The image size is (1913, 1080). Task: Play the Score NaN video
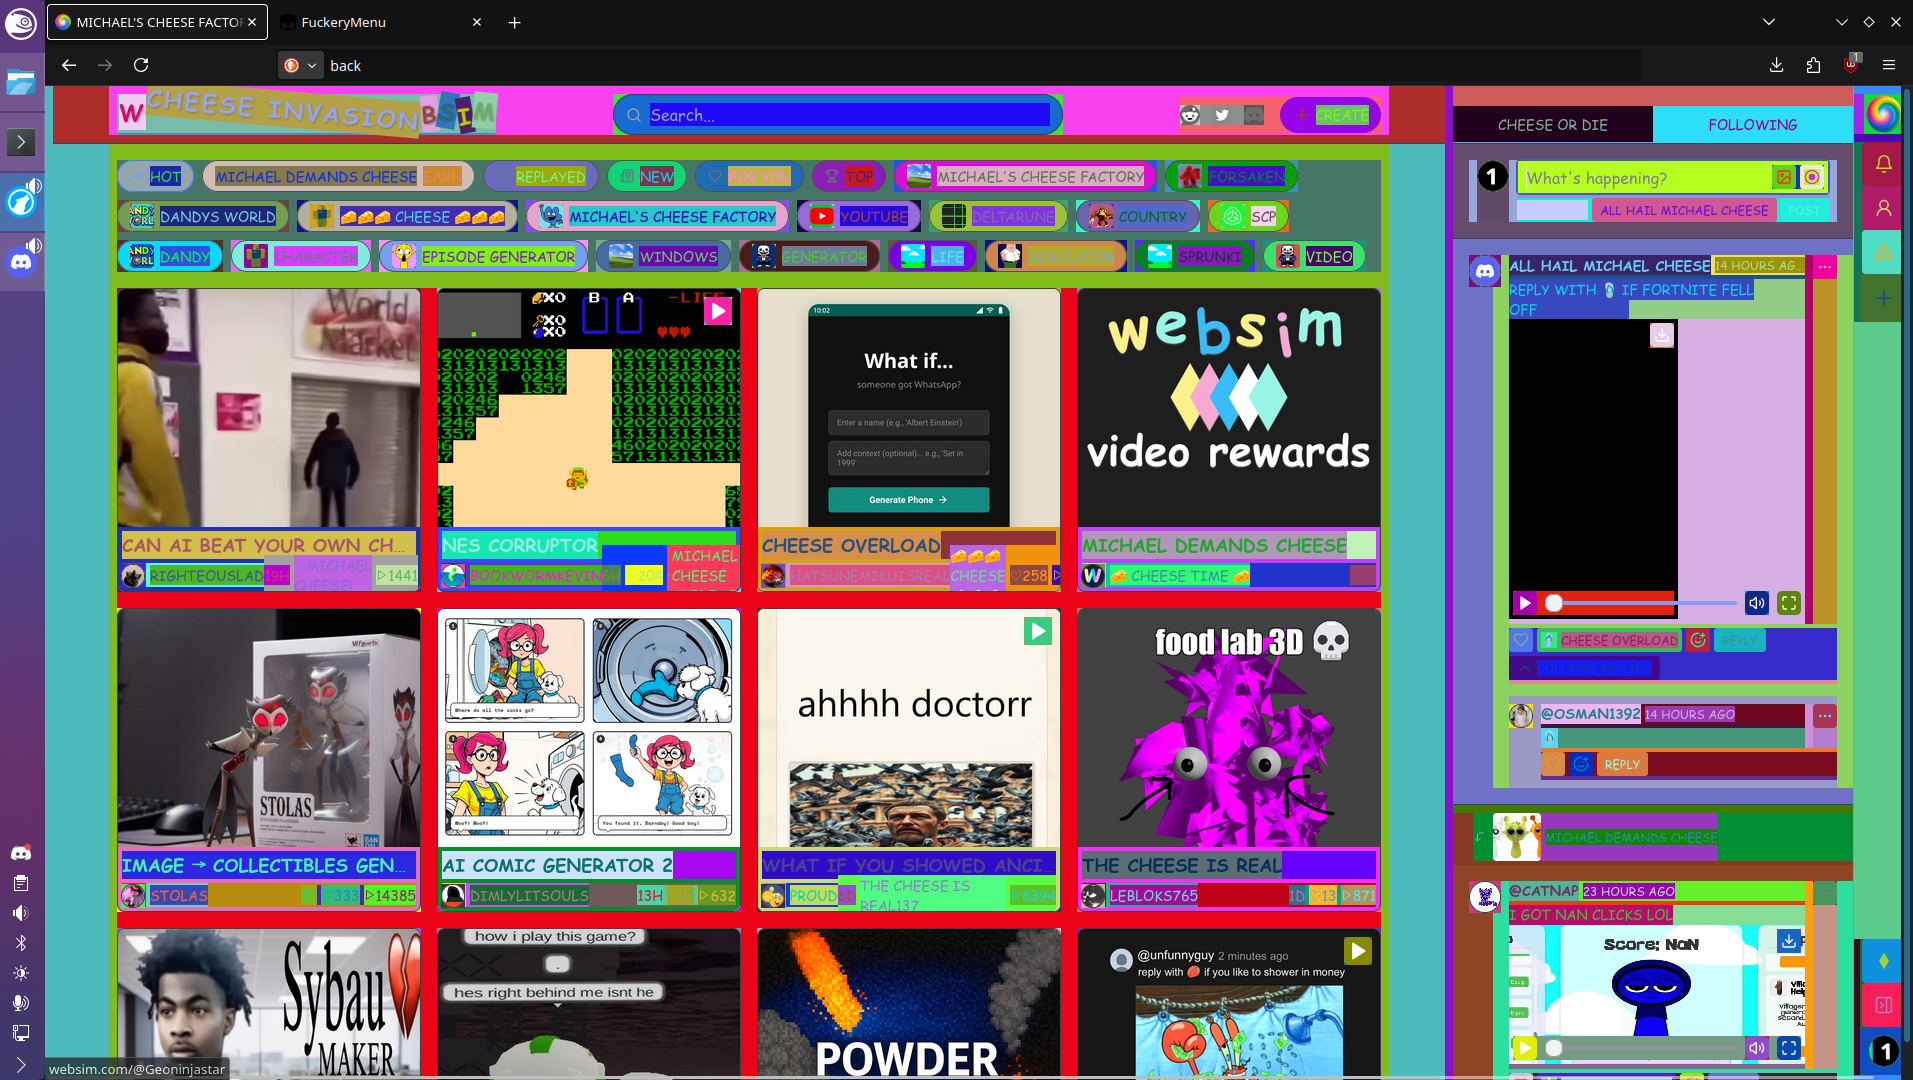click(1525, 1048)
